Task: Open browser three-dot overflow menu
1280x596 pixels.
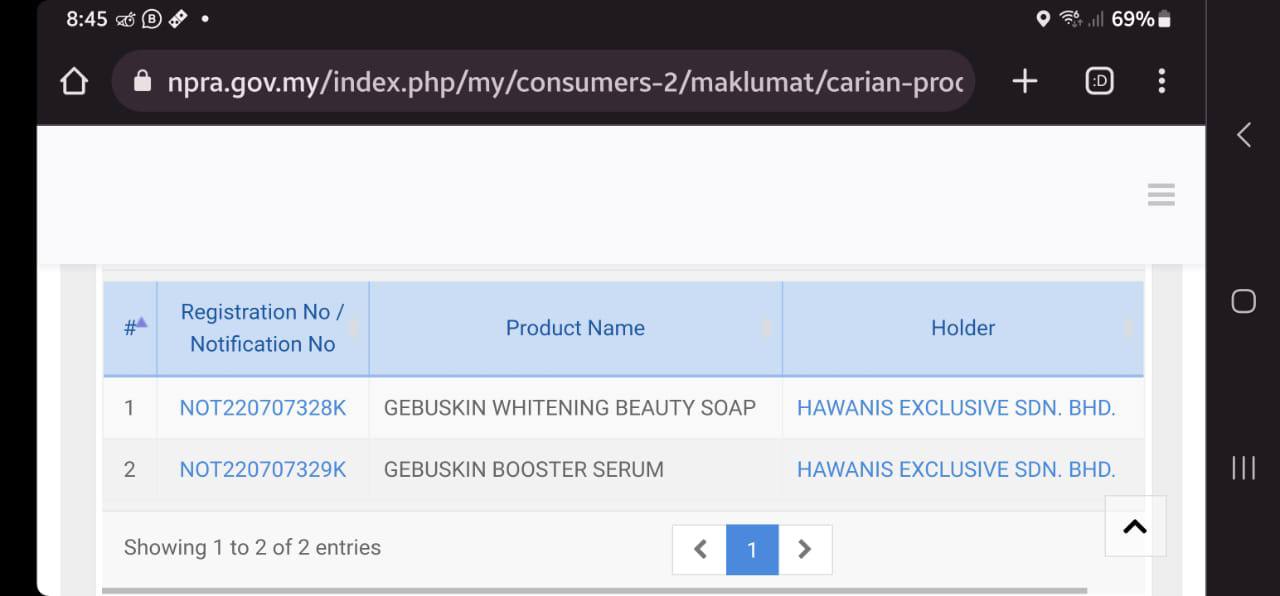Action: (1161, 81)
